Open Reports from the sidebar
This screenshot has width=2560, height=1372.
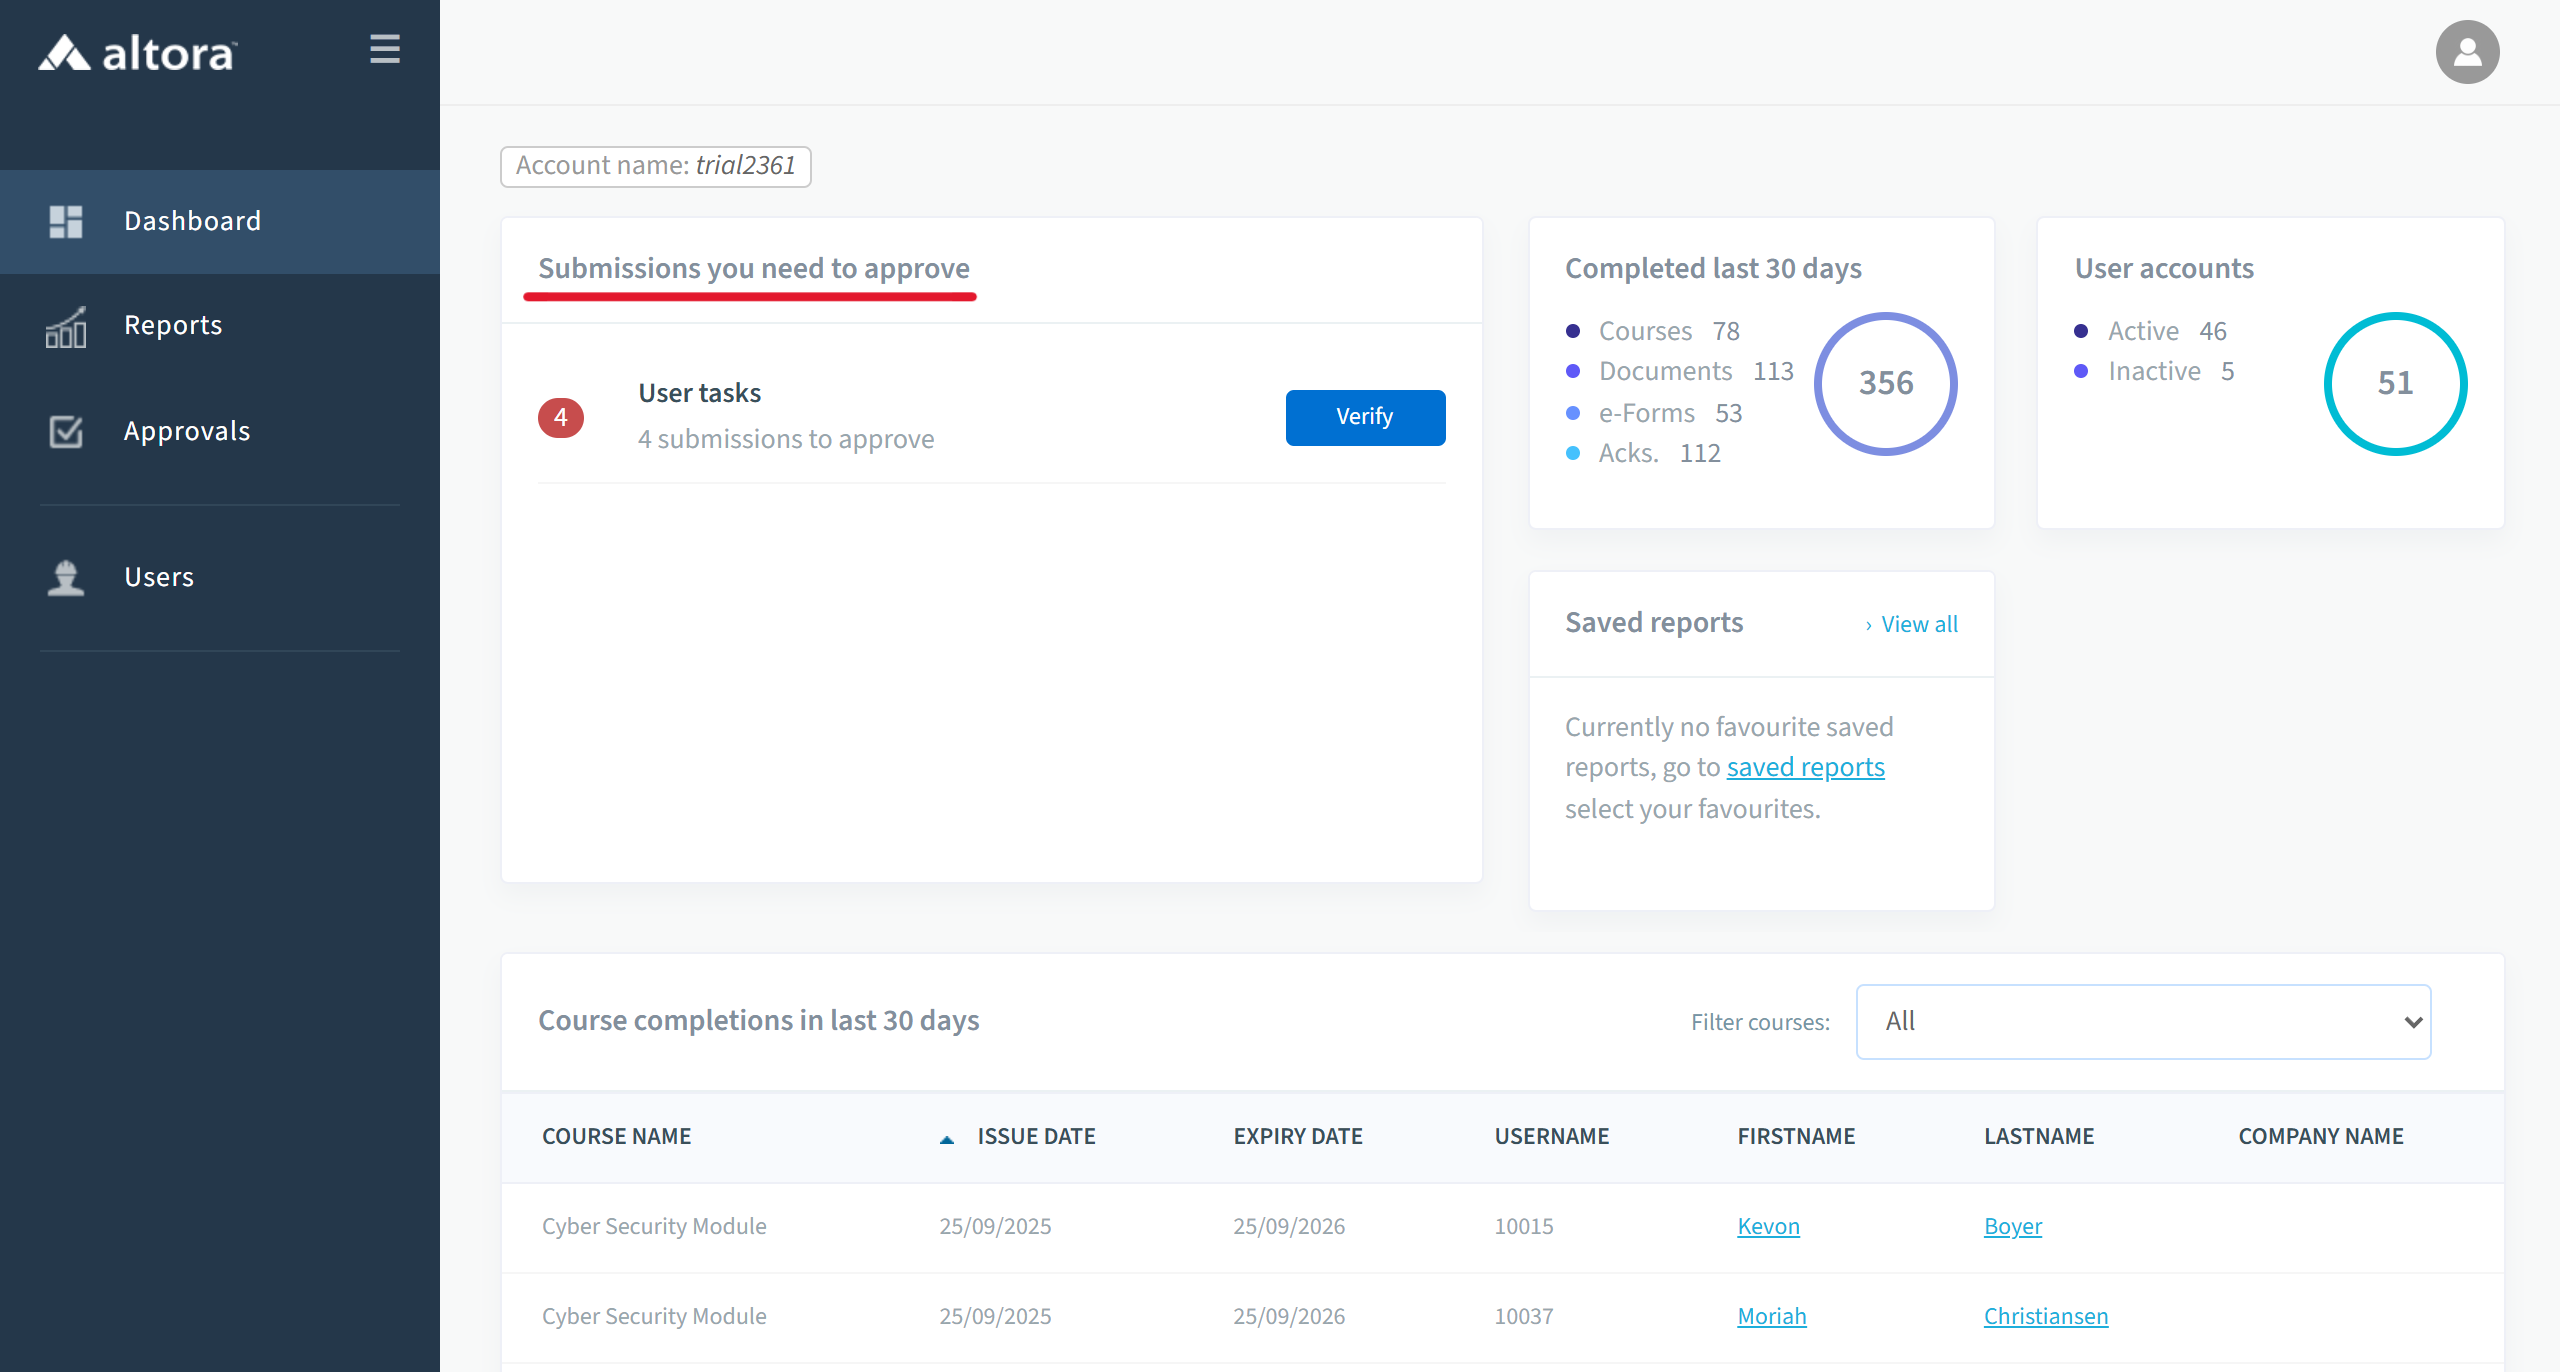173,326
